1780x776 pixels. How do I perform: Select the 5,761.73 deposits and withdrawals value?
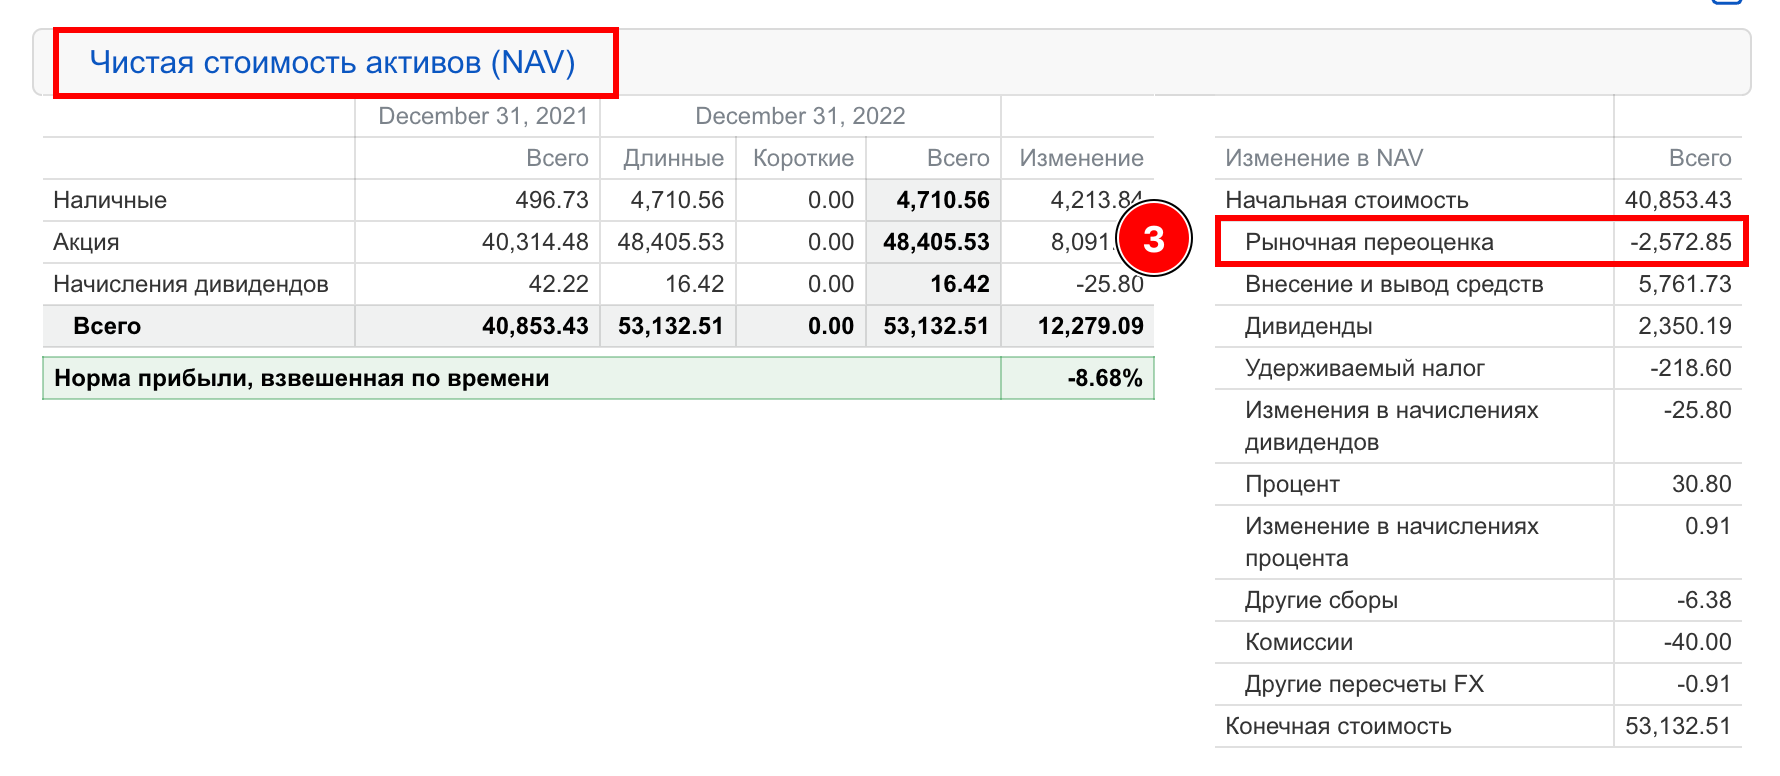click(x=1685, y=284)
